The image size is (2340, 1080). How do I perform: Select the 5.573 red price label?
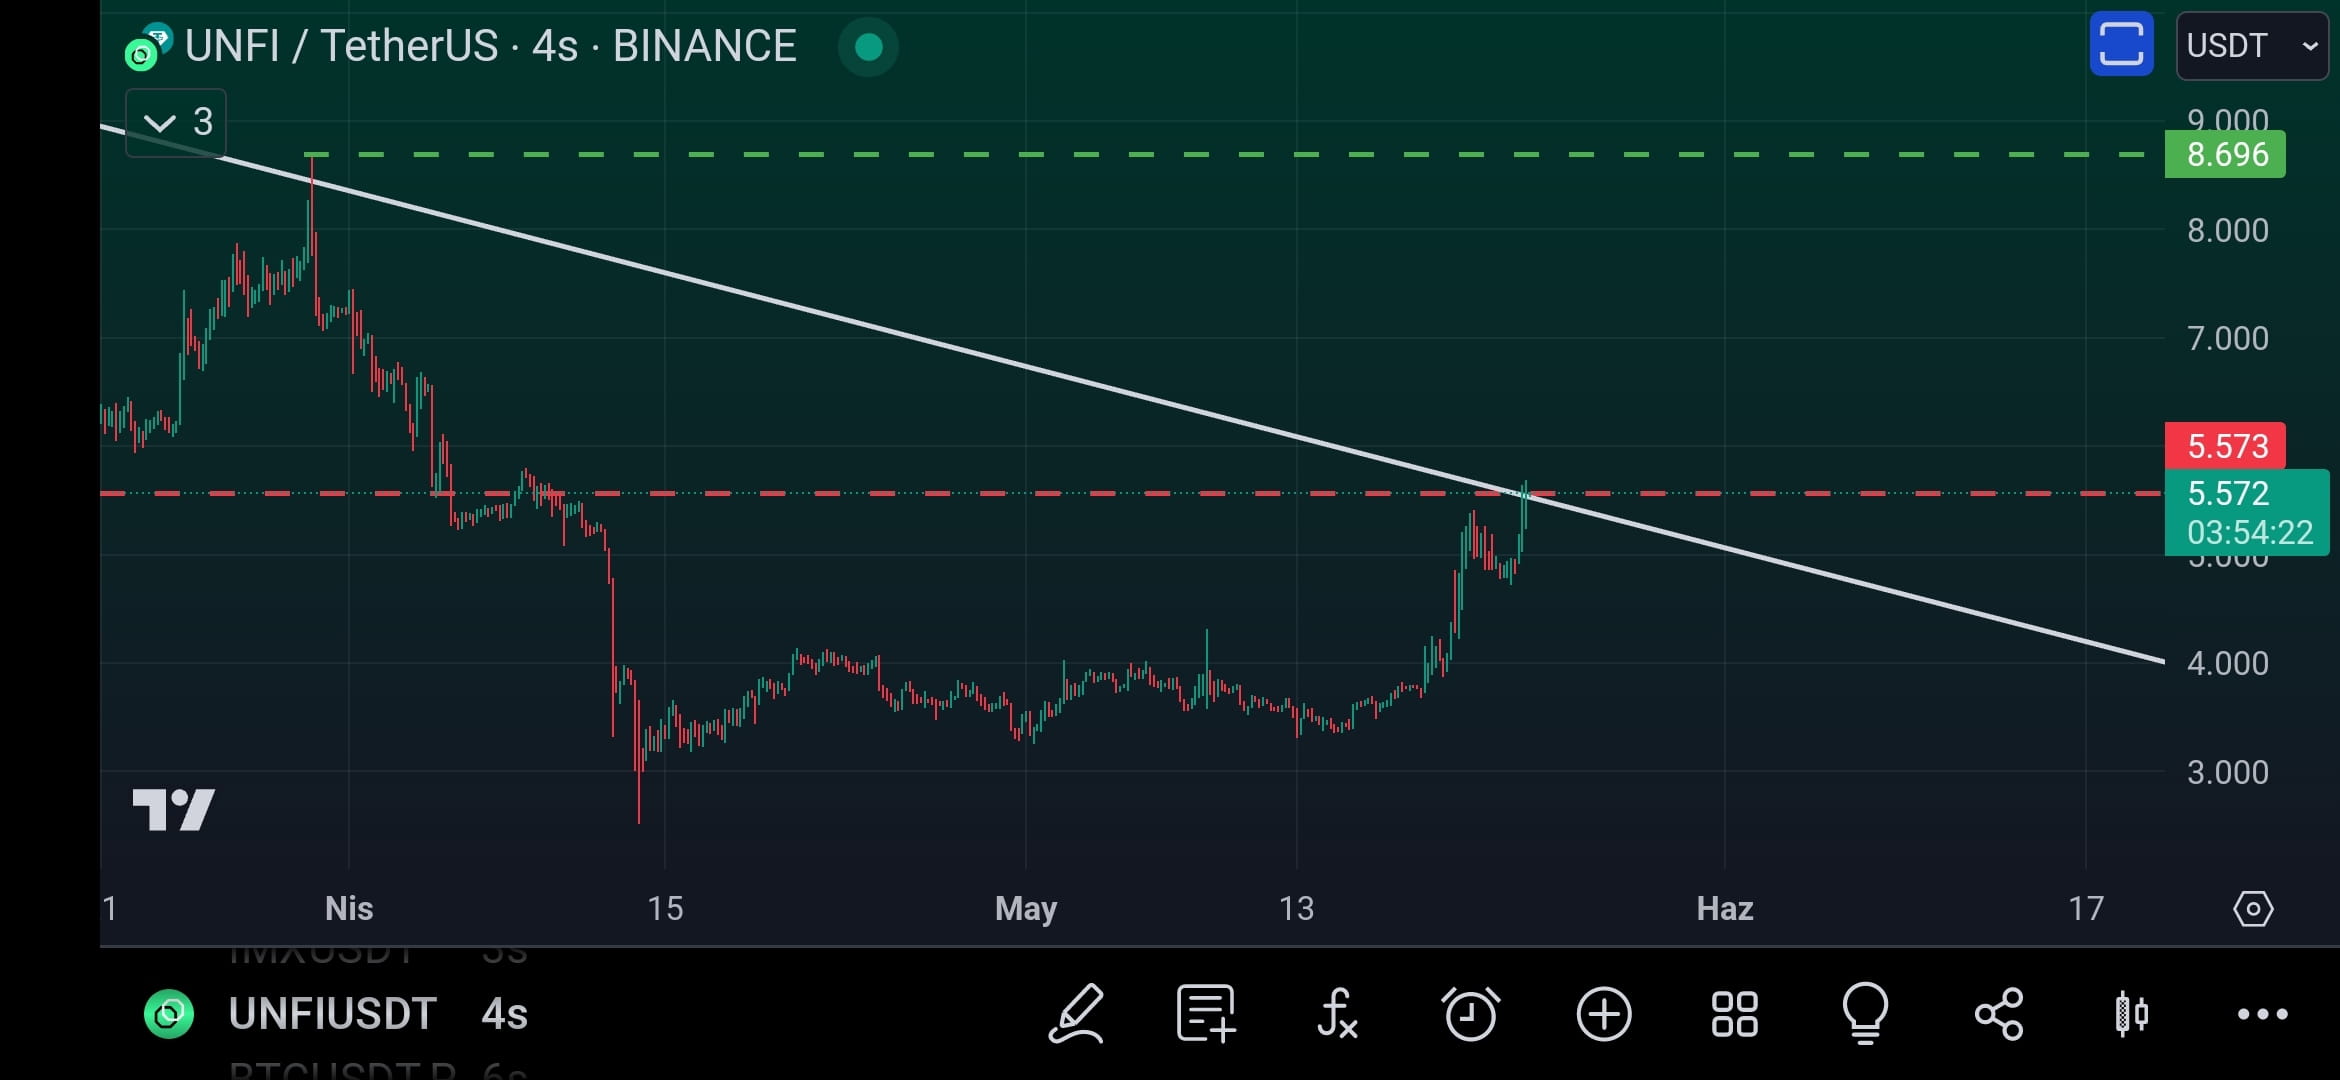[2225, 445]
